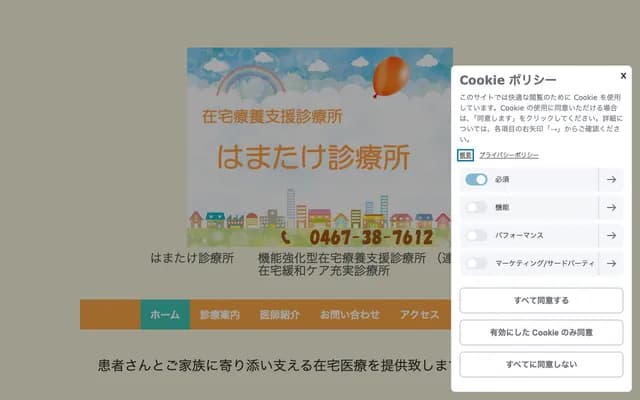
Task: Open the アクセス menu item
Action: (x=419, y=314)
